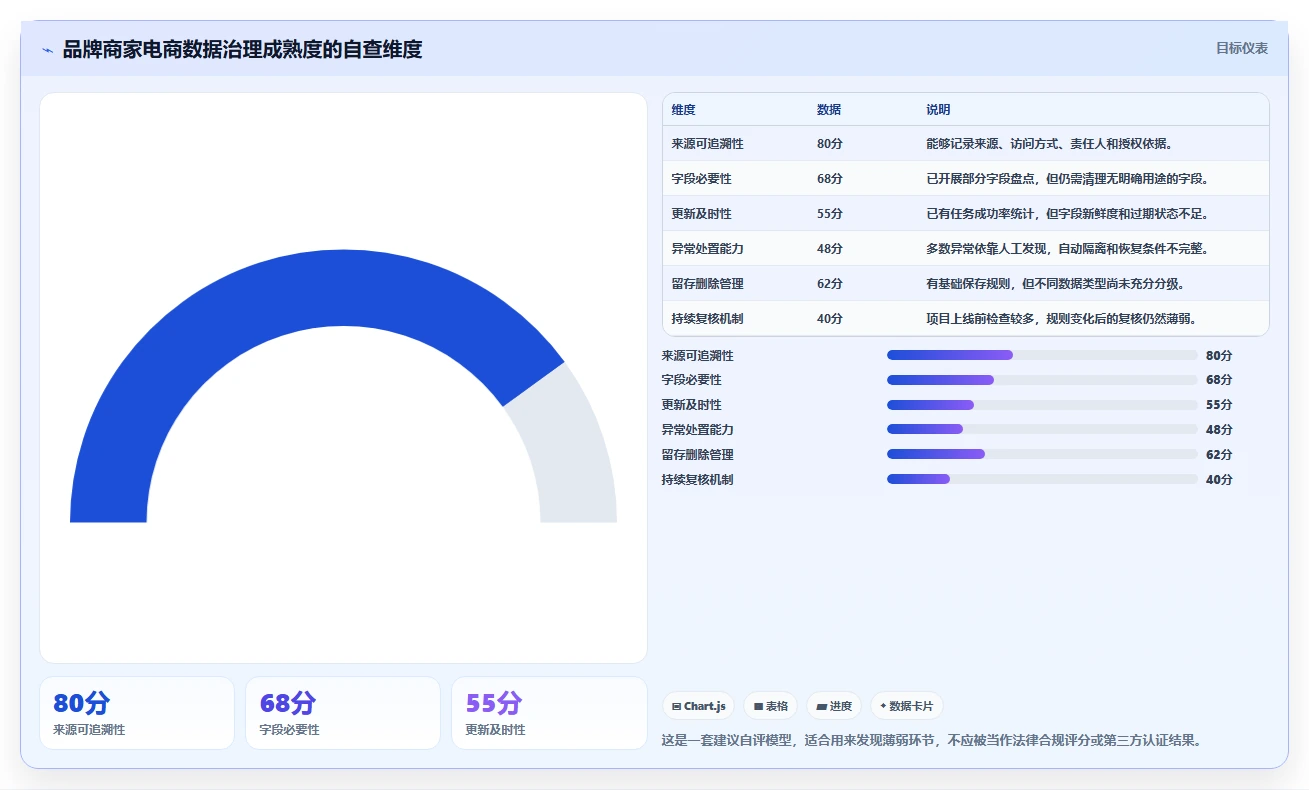Click 字段必要性 label in the progress list

point(692,380)
